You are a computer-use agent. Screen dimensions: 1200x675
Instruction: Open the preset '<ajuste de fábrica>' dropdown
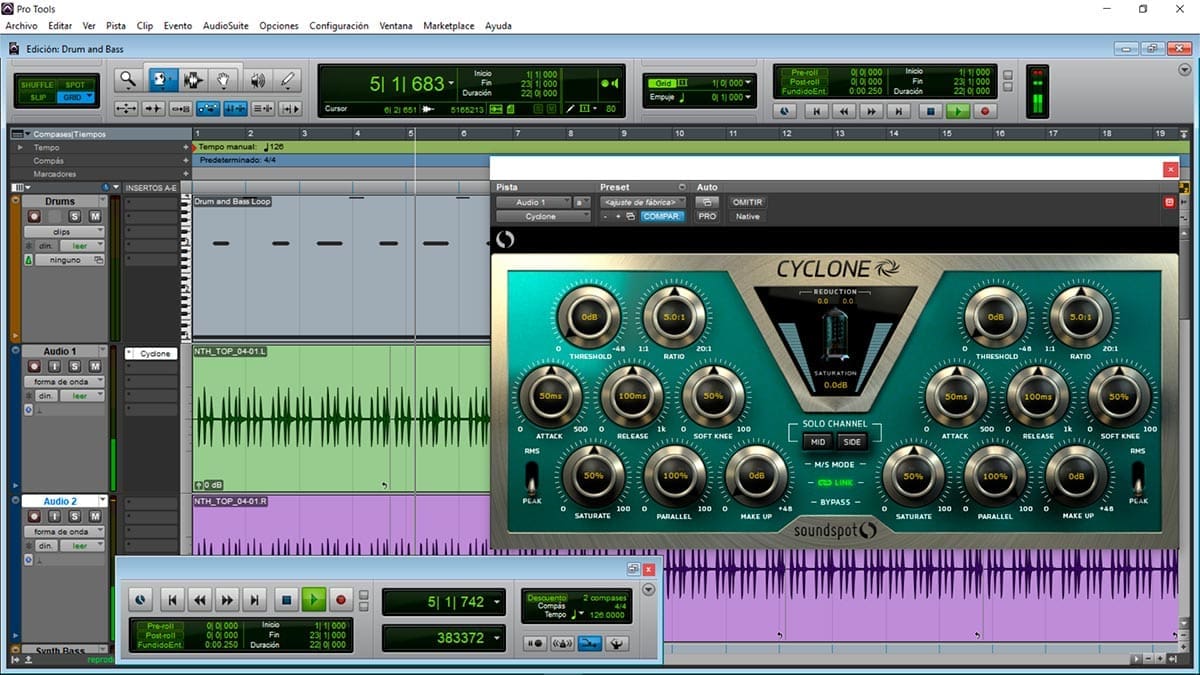643,202
